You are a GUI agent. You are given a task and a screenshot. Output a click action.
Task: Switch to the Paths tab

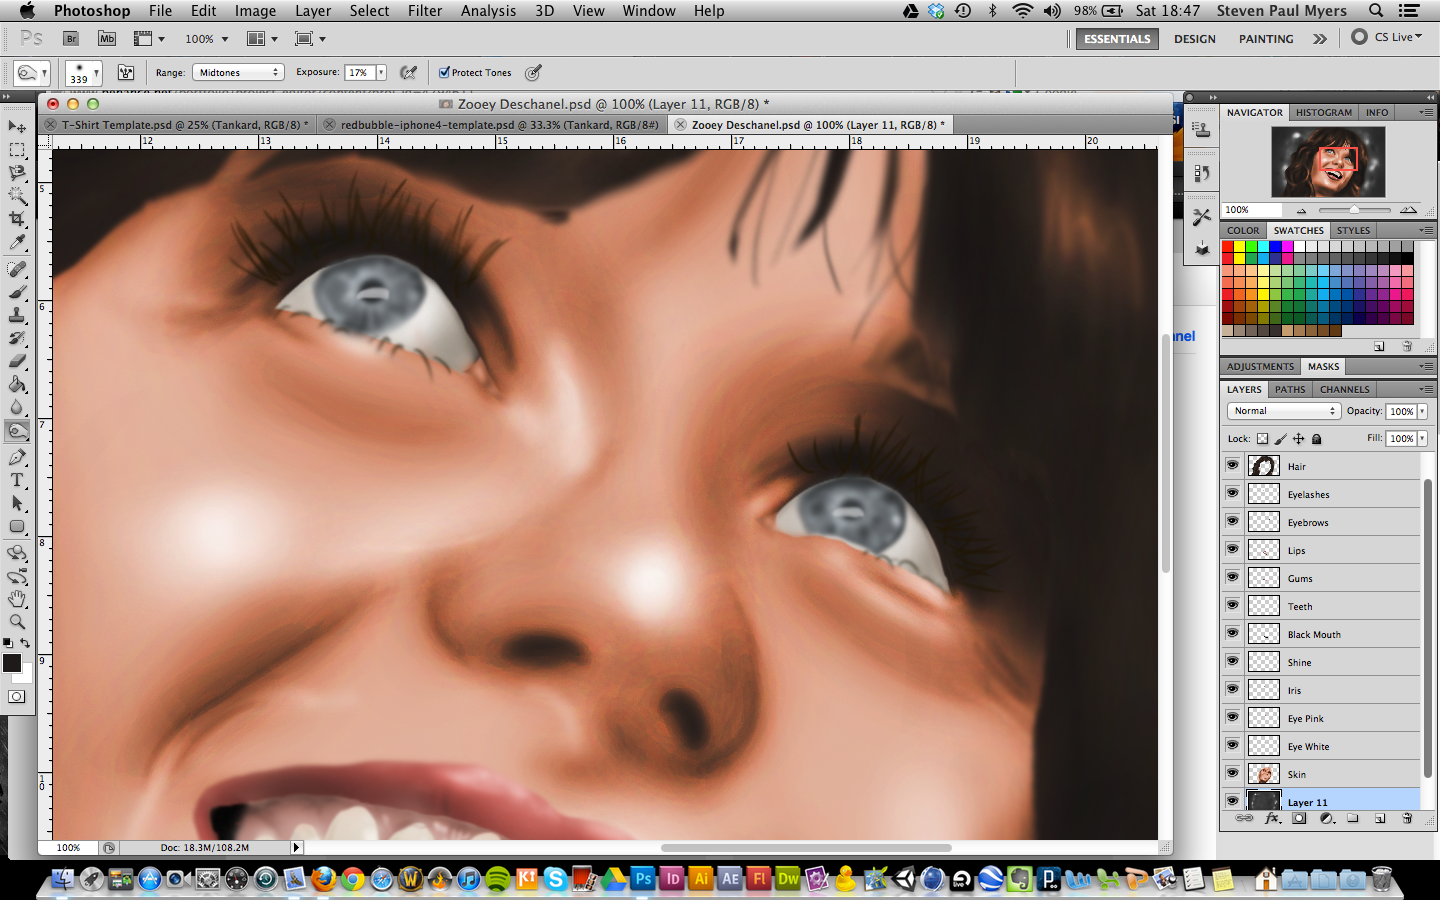pyautogui.click(x=1290, y=390)
